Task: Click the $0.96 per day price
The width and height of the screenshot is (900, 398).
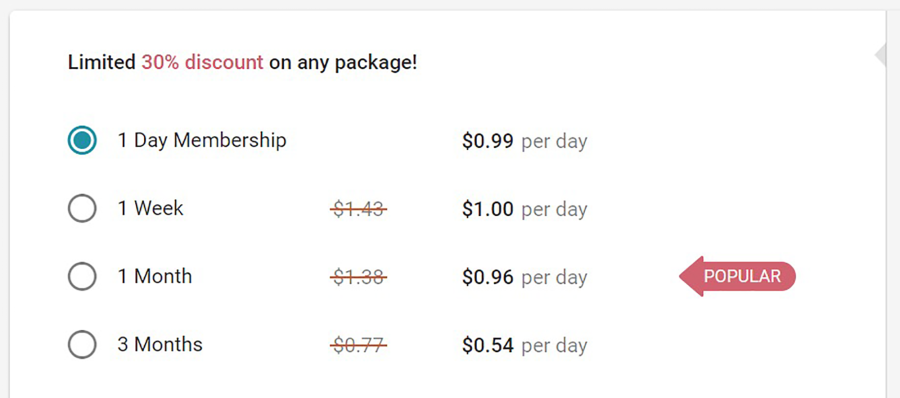Action: click(525, 278)
